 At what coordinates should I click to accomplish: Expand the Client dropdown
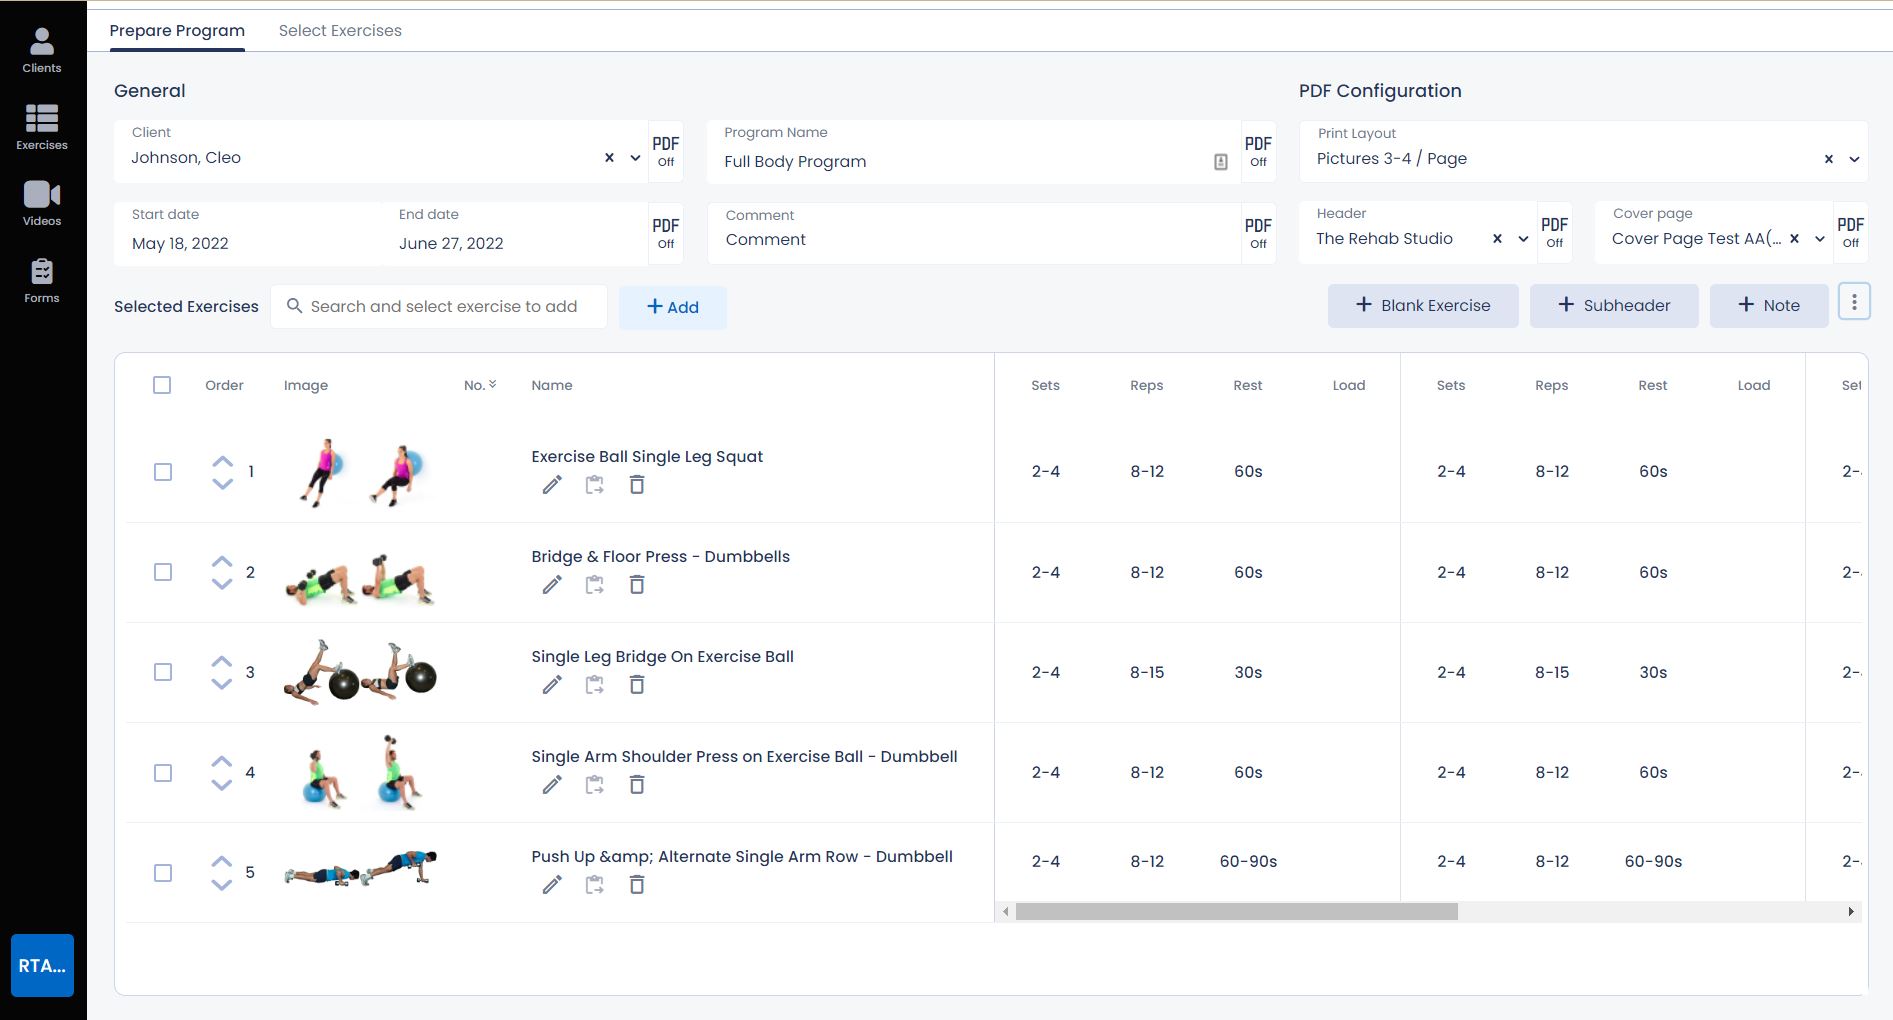635,158
